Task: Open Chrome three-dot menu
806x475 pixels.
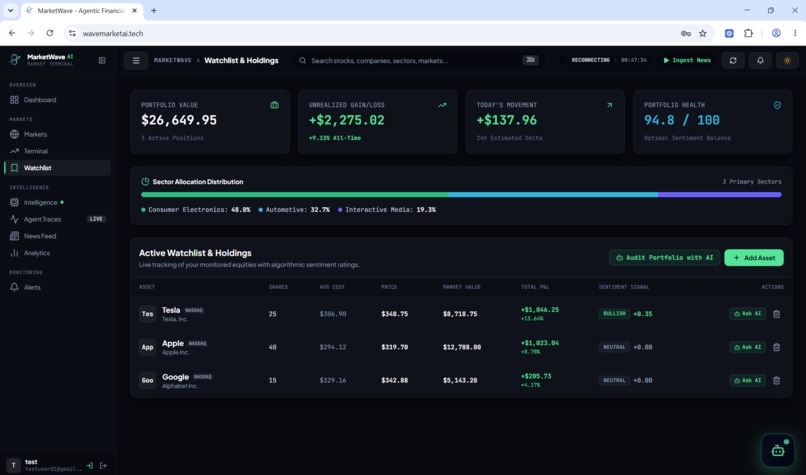Action: pyautogui.click(x=795, y=33)
